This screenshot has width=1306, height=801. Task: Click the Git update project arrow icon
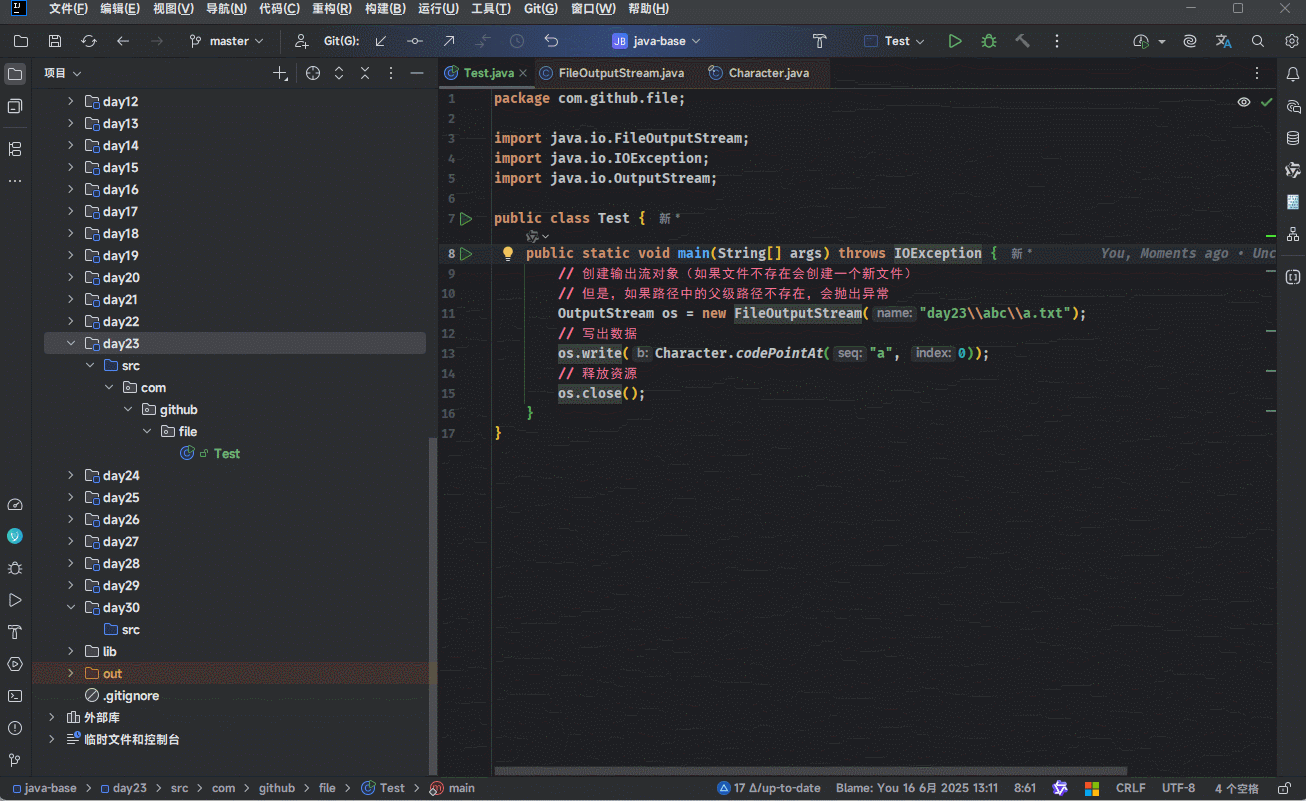click(x=381, y=41)
